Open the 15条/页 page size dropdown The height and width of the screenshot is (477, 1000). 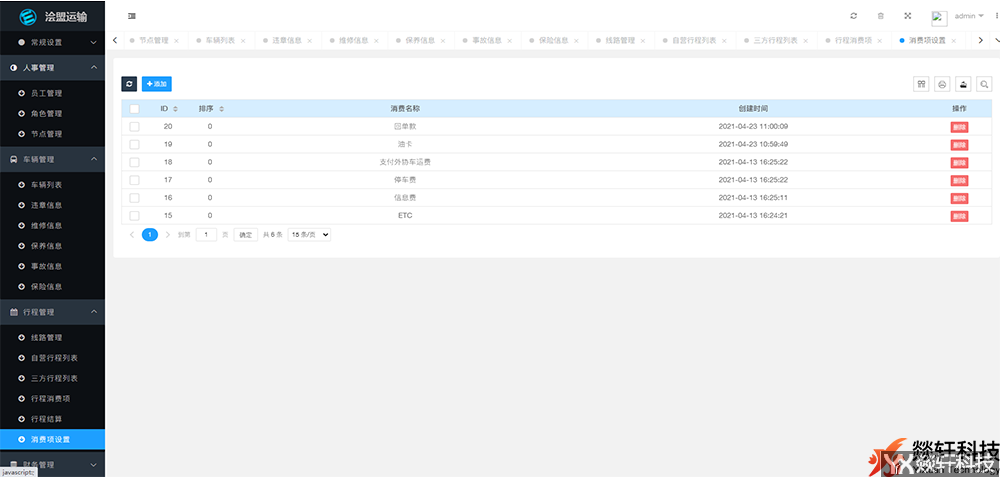[309, 234]
